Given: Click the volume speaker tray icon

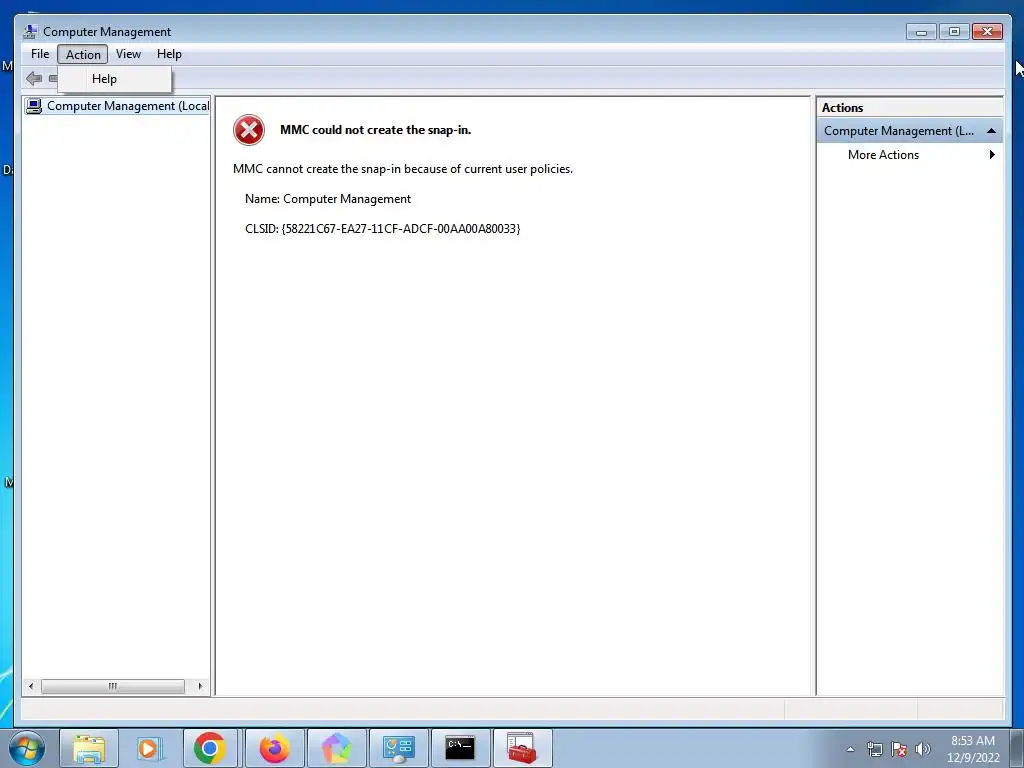Looking at the screenshot, I should tap(922, 749).
